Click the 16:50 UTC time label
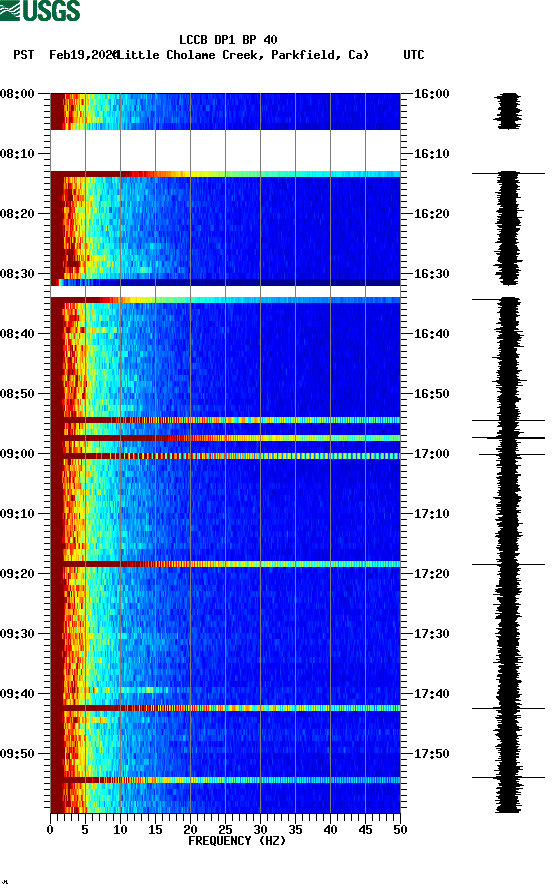Screen dimensions: 552x893 point(431,394)
